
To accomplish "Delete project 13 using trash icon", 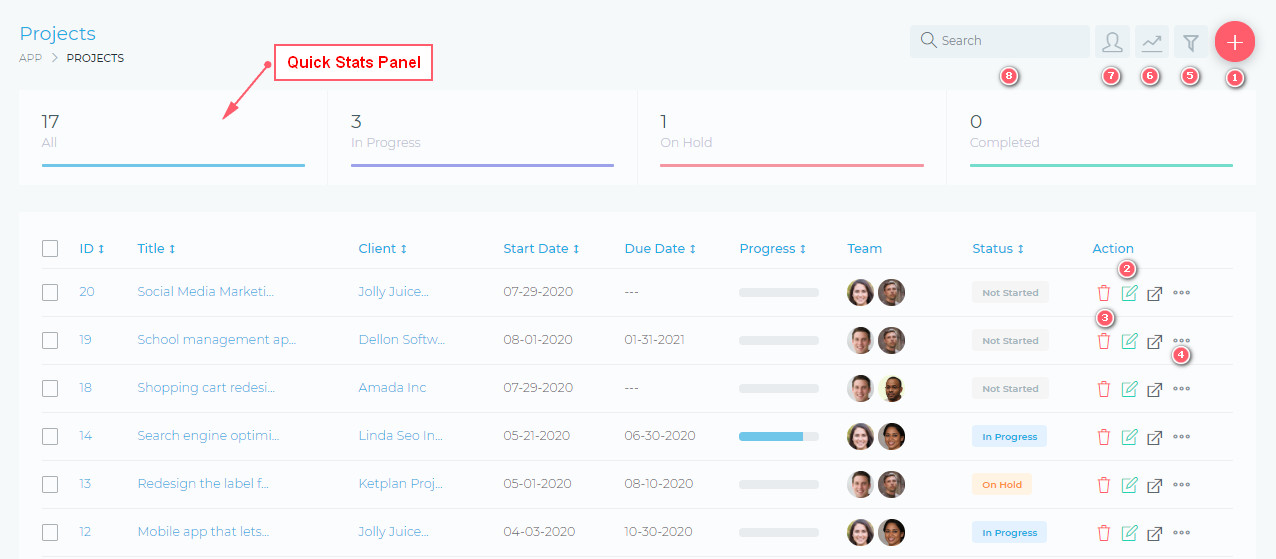I will tap(1104, 485).
